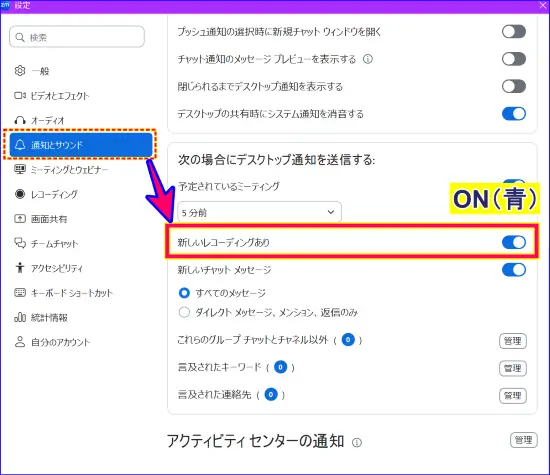Click 管理 for これらのグループ チャットとチャネル以外
The height and width of the screenshot is (475, 550).
(x=512, y=341)
